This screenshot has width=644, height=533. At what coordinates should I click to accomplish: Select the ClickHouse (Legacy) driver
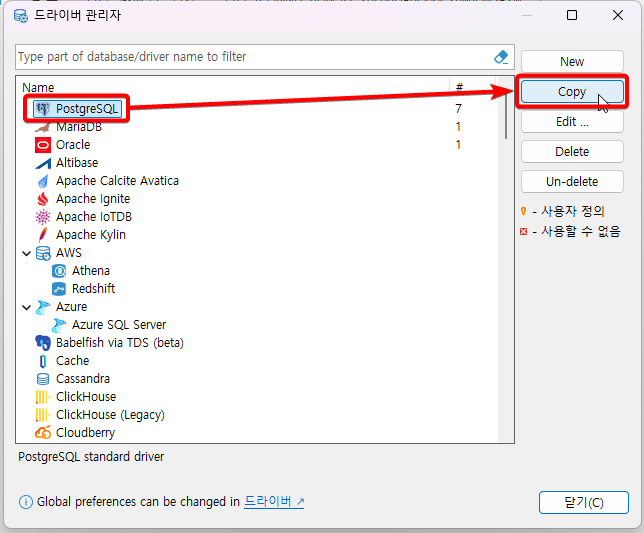(x=110, y=415)
